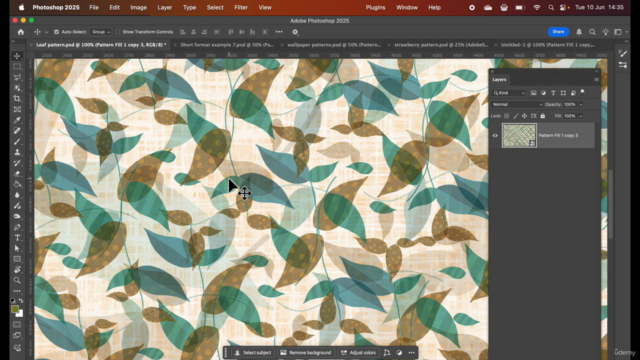Toggle the pixel layer filter
Viewport: 640px width, 360px height.
pos(533,93)
